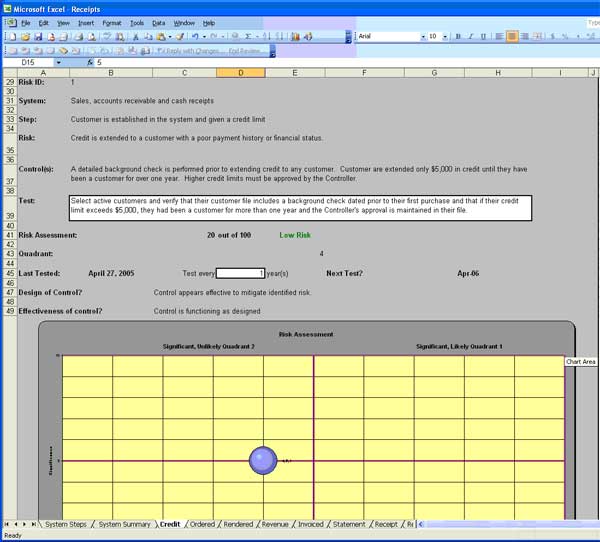Click the Percent style icon
The width and height of the screenshot is (600, 542).
point(565,36)
